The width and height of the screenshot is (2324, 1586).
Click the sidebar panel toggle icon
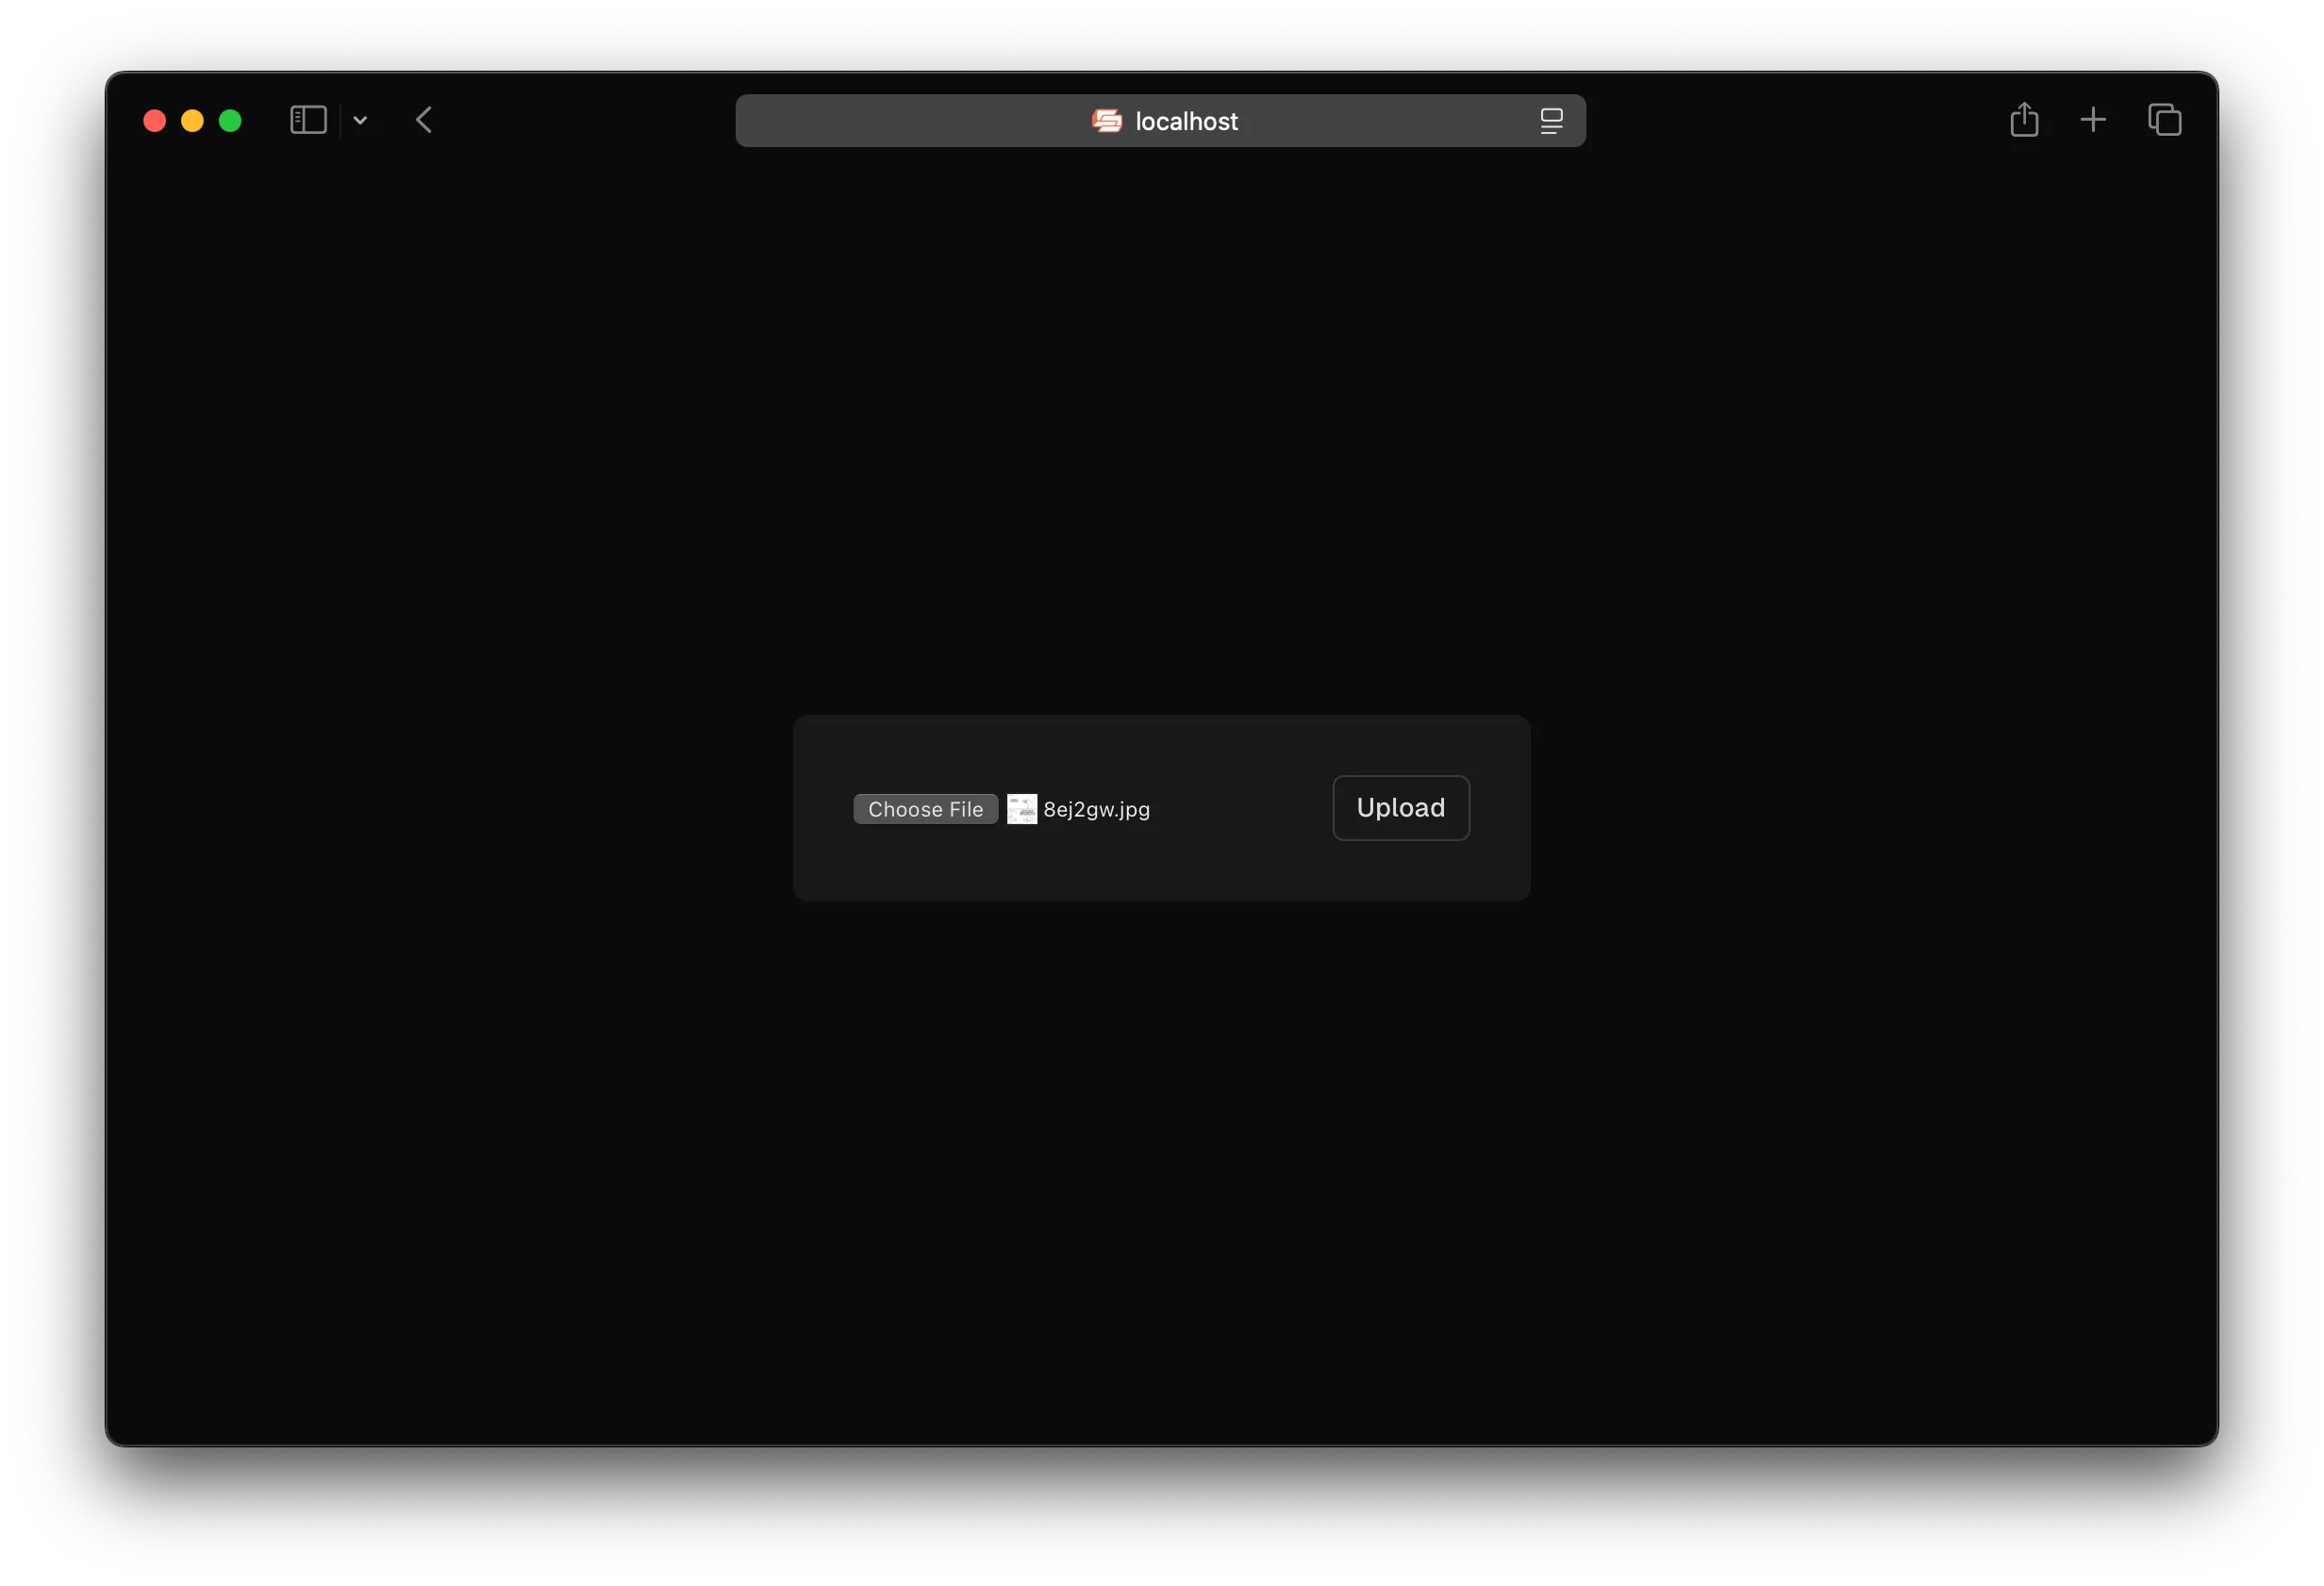pyautogui.click(x=307, y=118)
